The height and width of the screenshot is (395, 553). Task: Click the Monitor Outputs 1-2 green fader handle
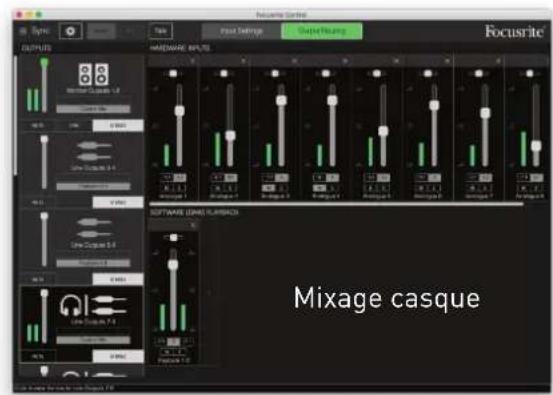pos(44,62)
